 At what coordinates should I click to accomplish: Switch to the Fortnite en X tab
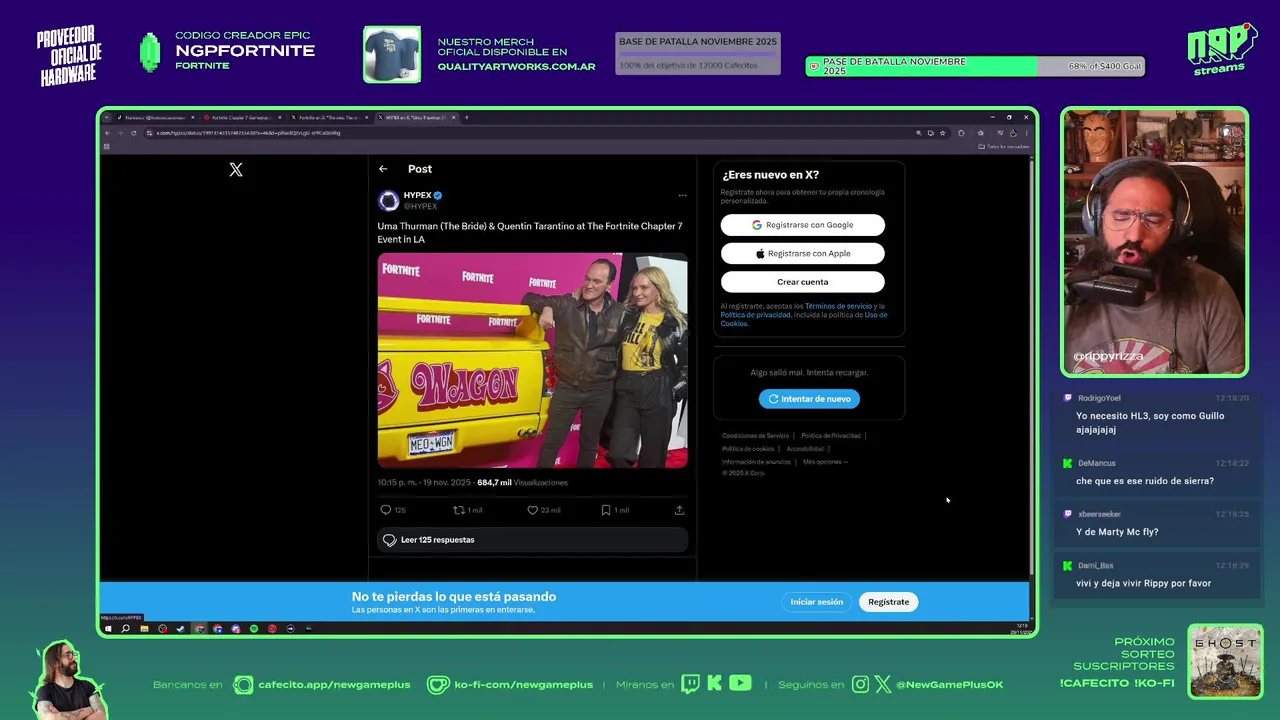click(329, 117)
